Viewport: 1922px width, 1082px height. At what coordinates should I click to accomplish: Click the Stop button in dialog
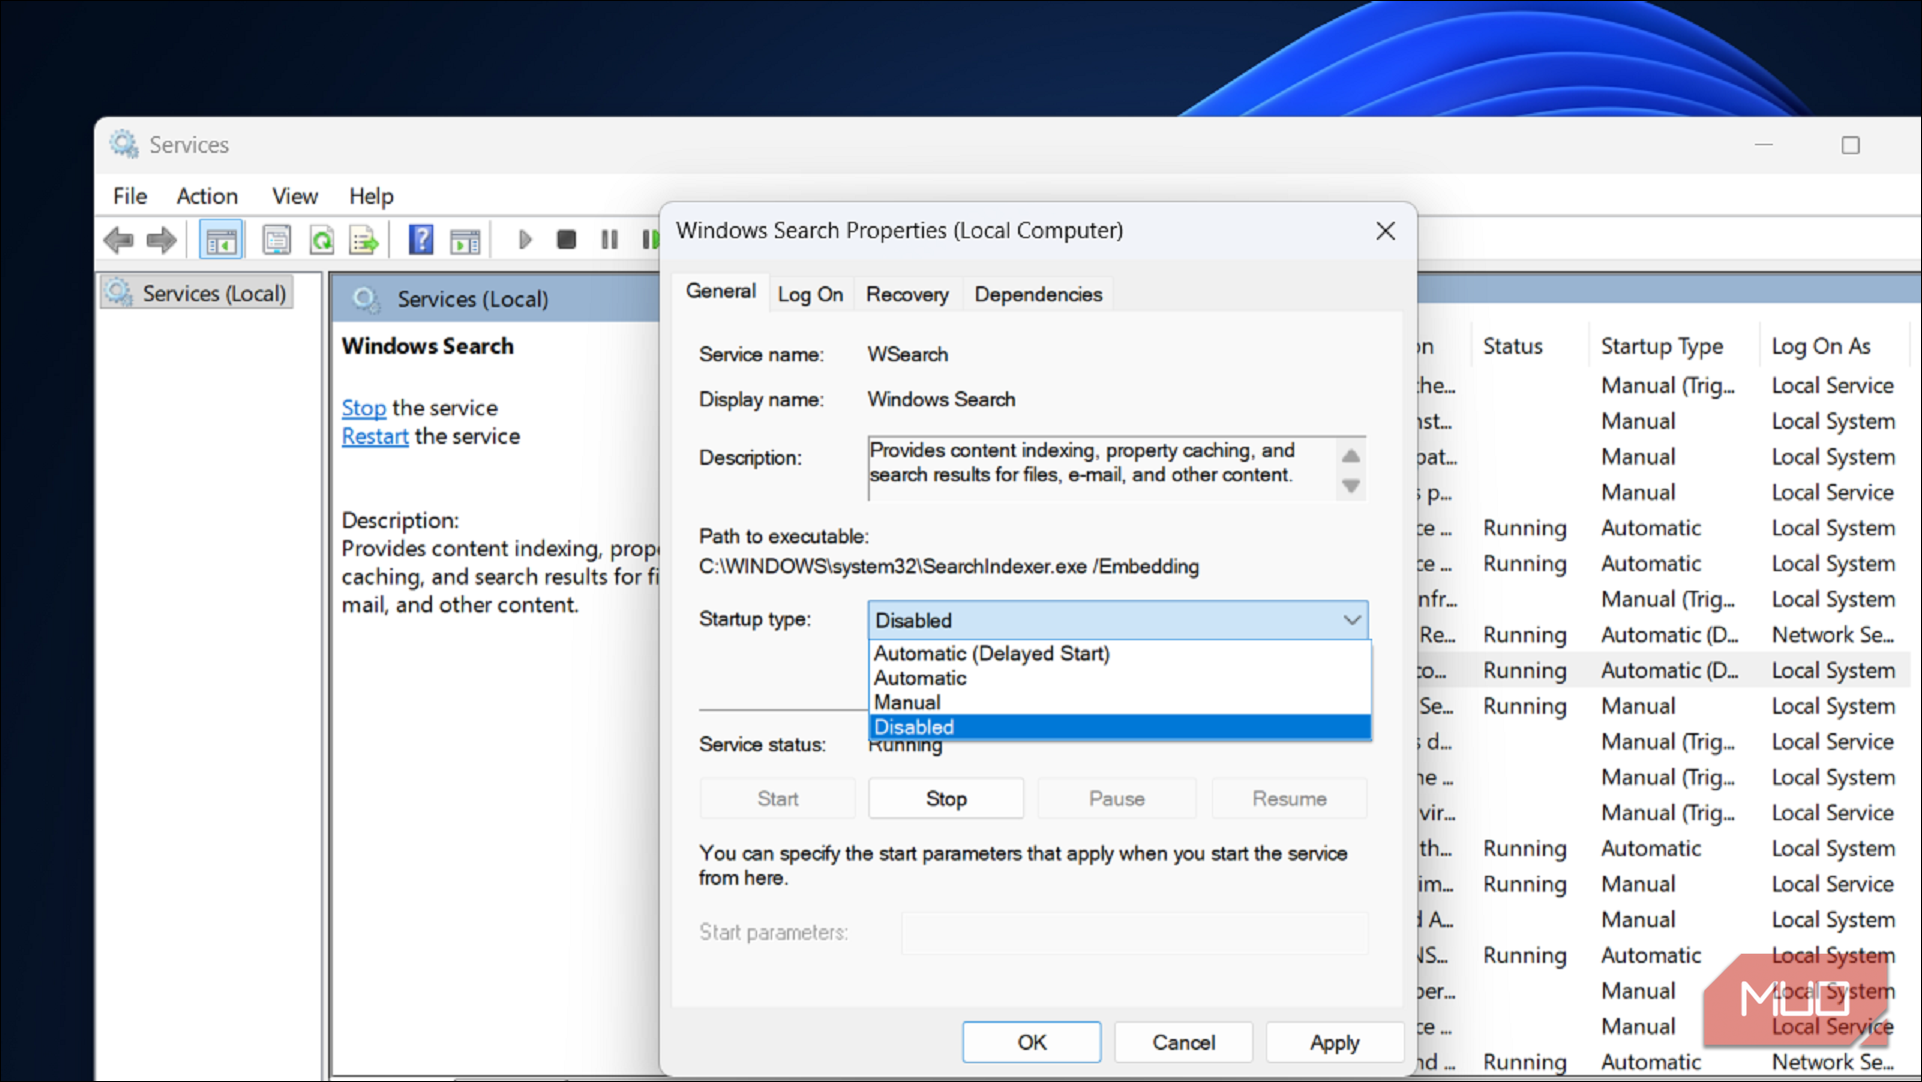(x=946, y=799)
